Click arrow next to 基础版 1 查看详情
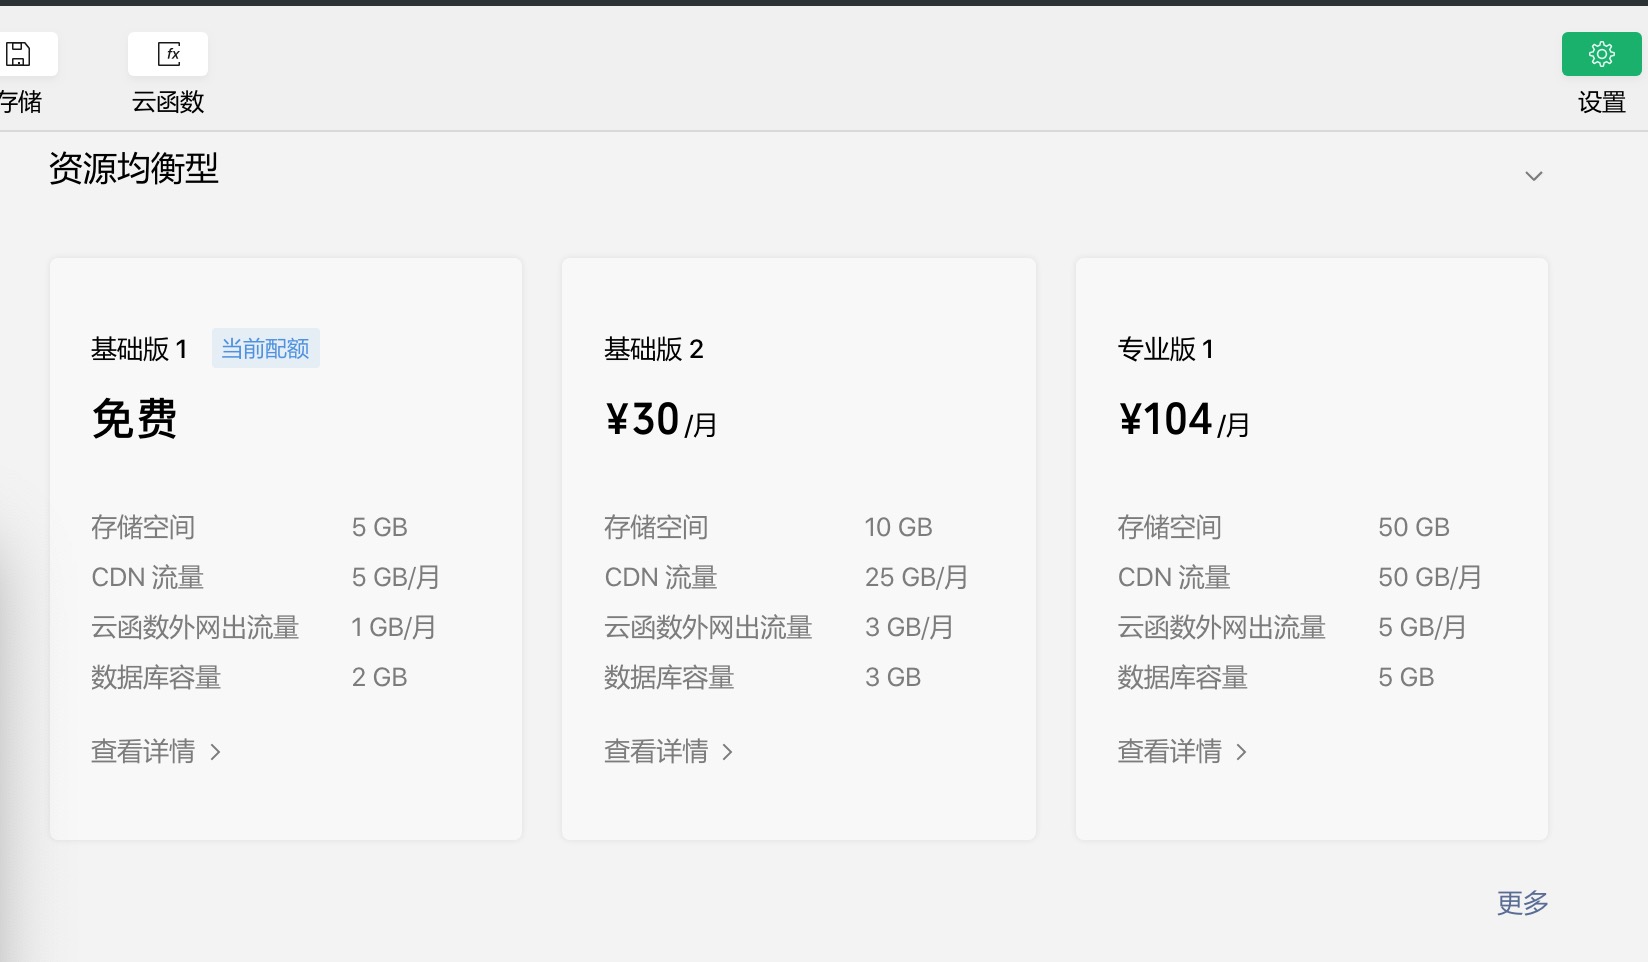This screenshot has height=962, width=1648. (215, 752)
